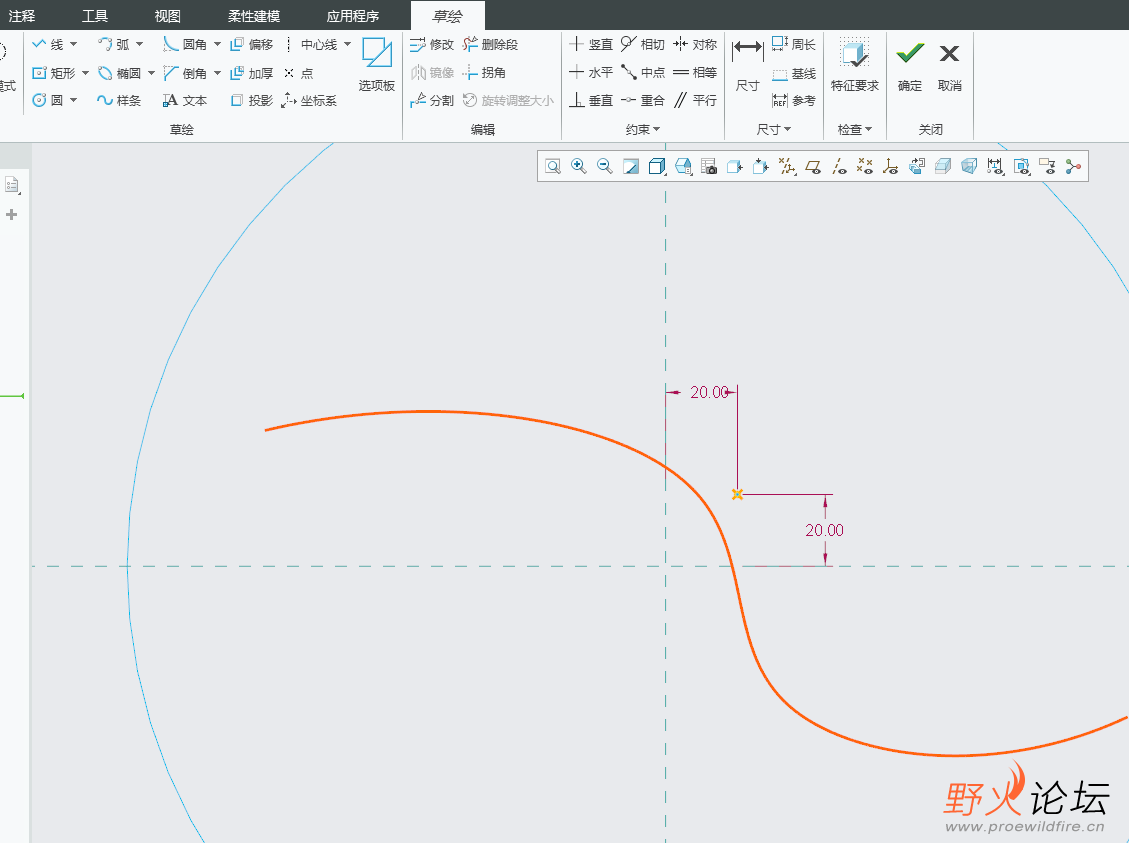Toggle axis display in graphics toolbar
Screen dimensions: 1129x843
[x=839, y=167]
